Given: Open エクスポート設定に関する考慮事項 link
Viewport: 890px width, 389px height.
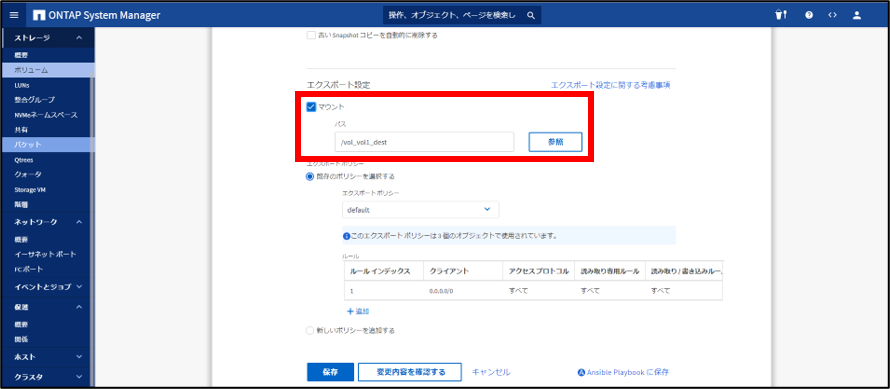Looking at the screenshot, I should pyautogui.click(x=611, y=85).
